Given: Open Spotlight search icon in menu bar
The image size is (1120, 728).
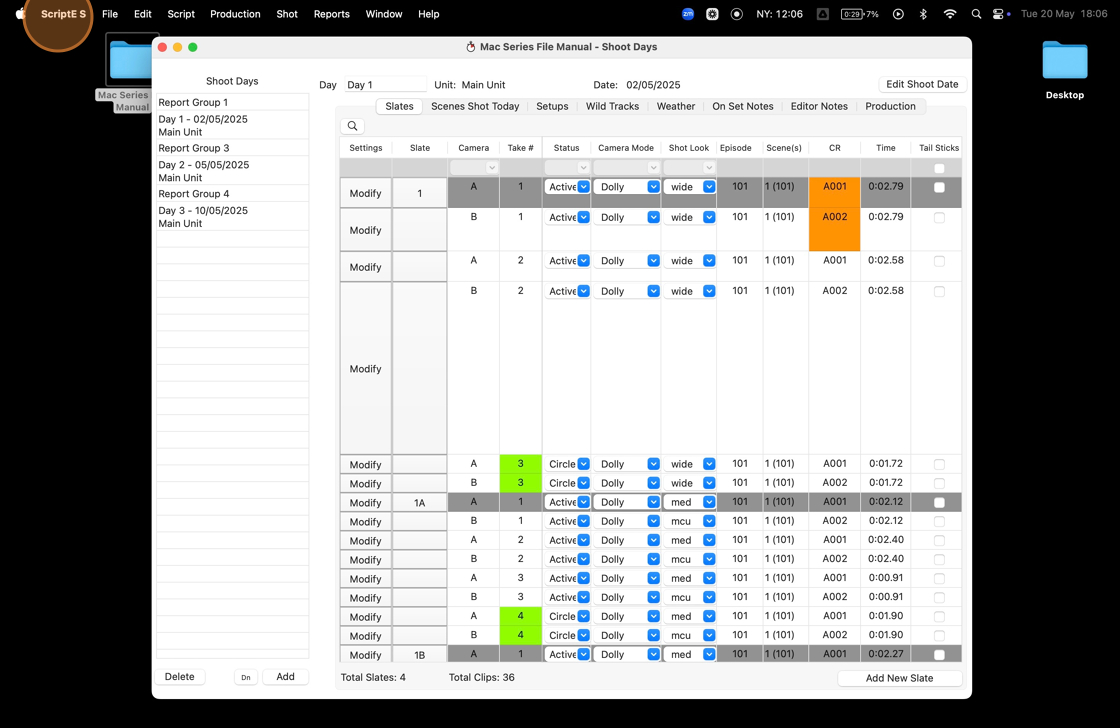Looking at the screenshot, I should 976,14.
